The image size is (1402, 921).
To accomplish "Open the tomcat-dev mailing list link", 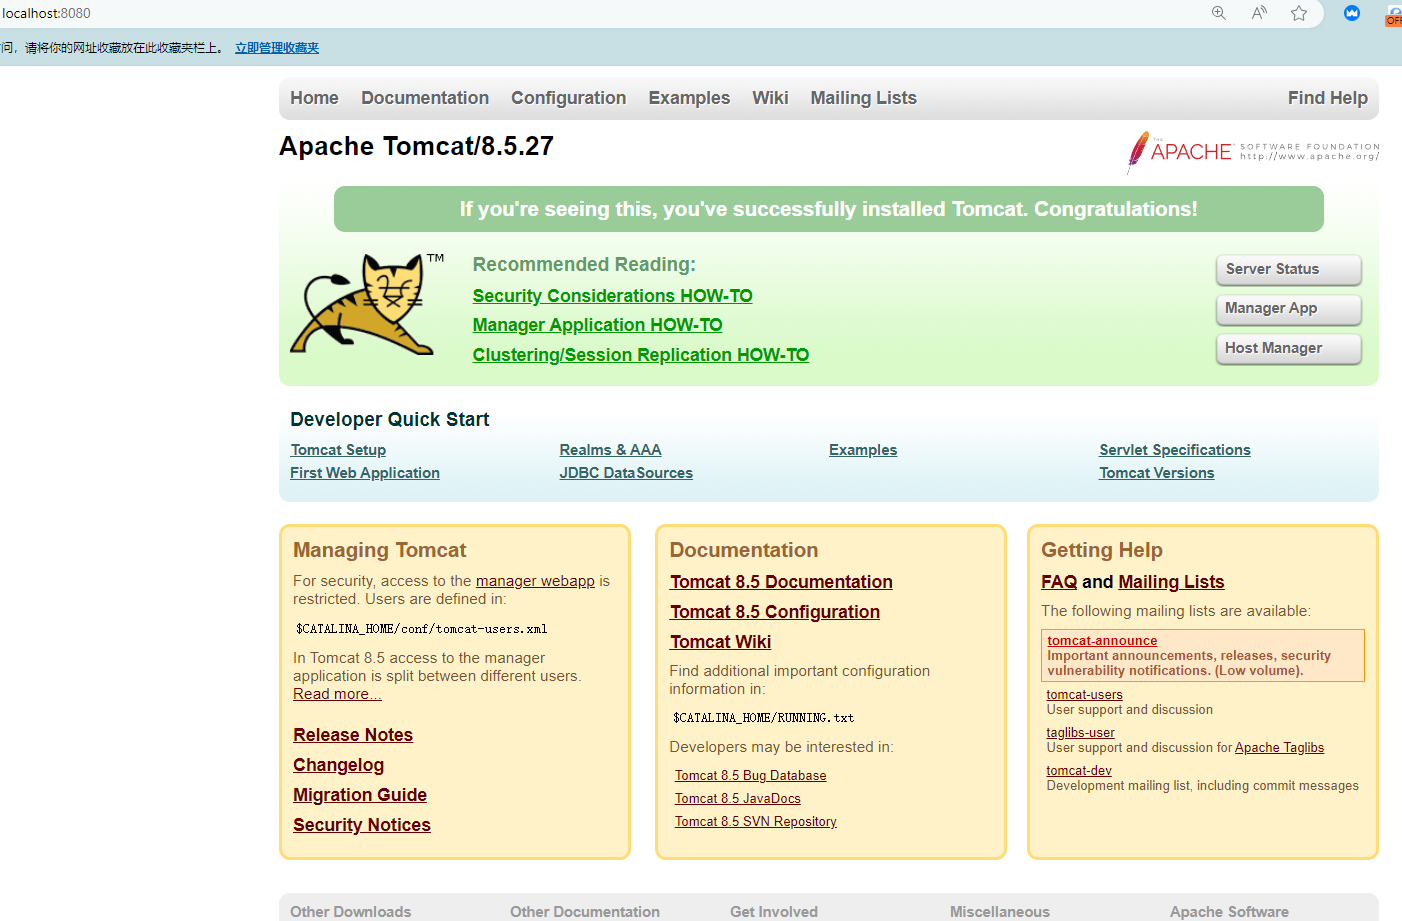I will pyautogui.click(x=1079, y=771).
